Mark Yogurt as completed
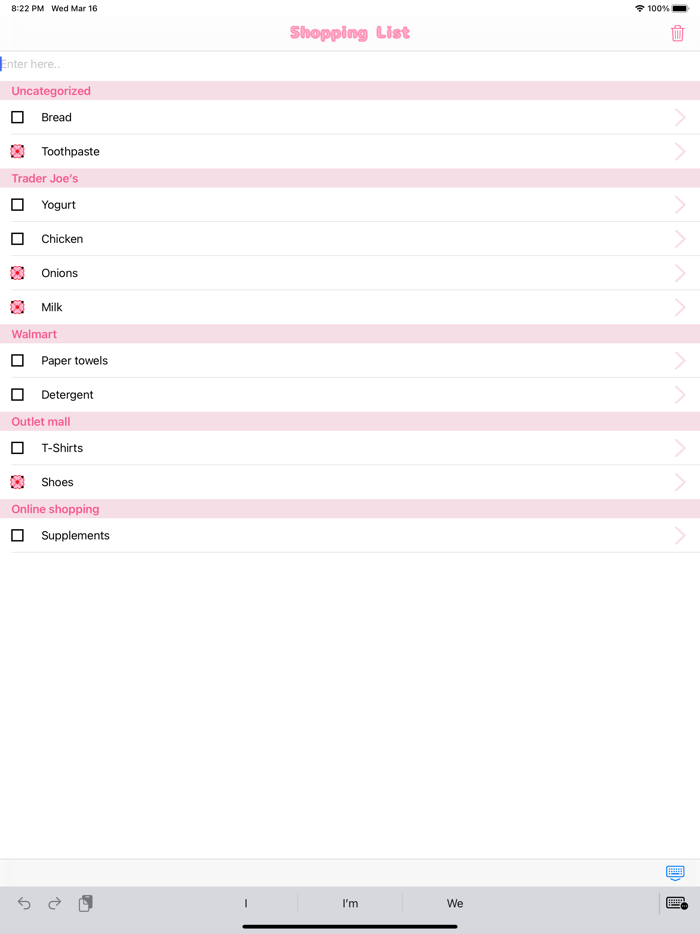 point(17,204)
